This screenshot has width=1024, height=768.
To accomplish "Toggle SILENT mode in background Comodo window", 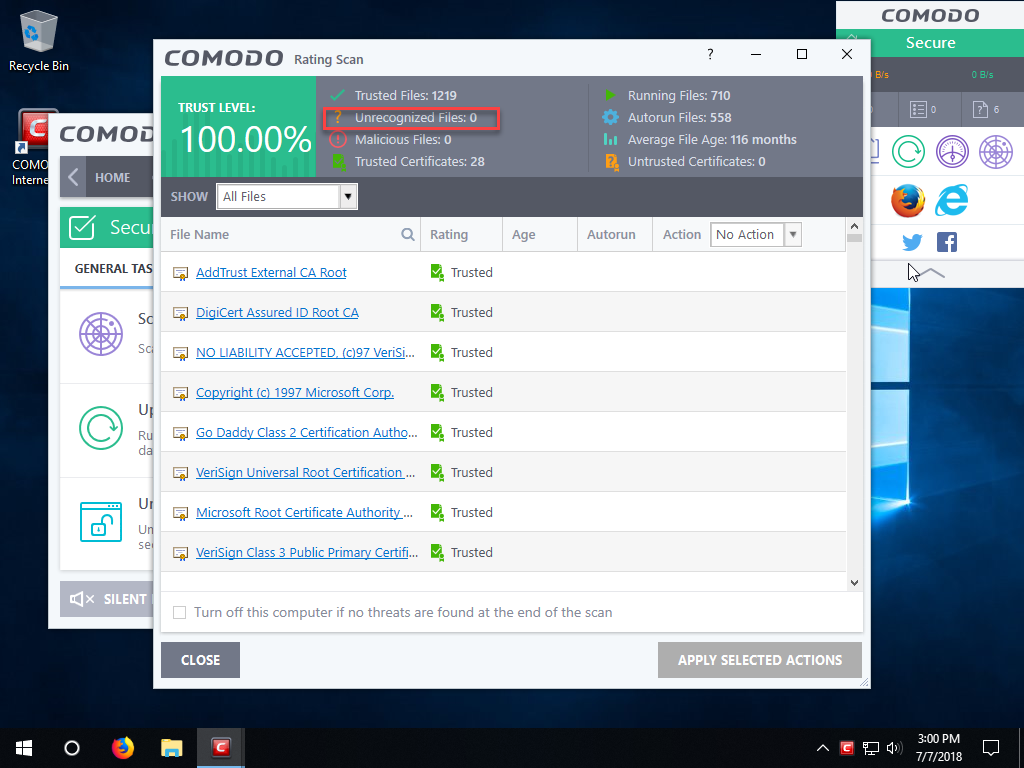I will [108, 599].
